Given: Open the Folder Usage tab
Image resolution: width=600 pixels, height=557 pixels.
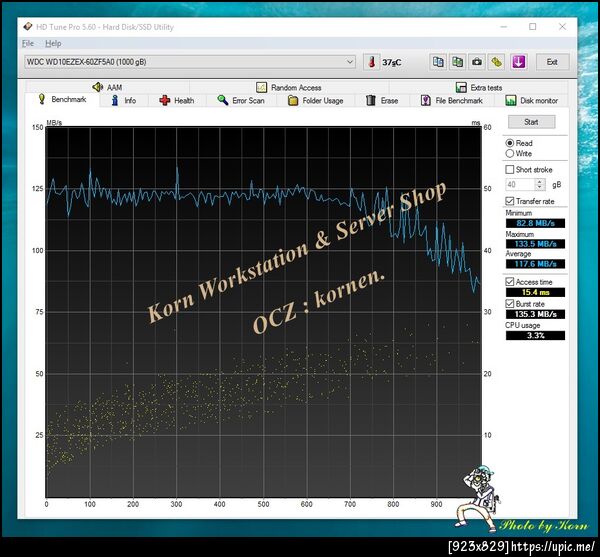Looking at the screenshot, I should [316, 101].
